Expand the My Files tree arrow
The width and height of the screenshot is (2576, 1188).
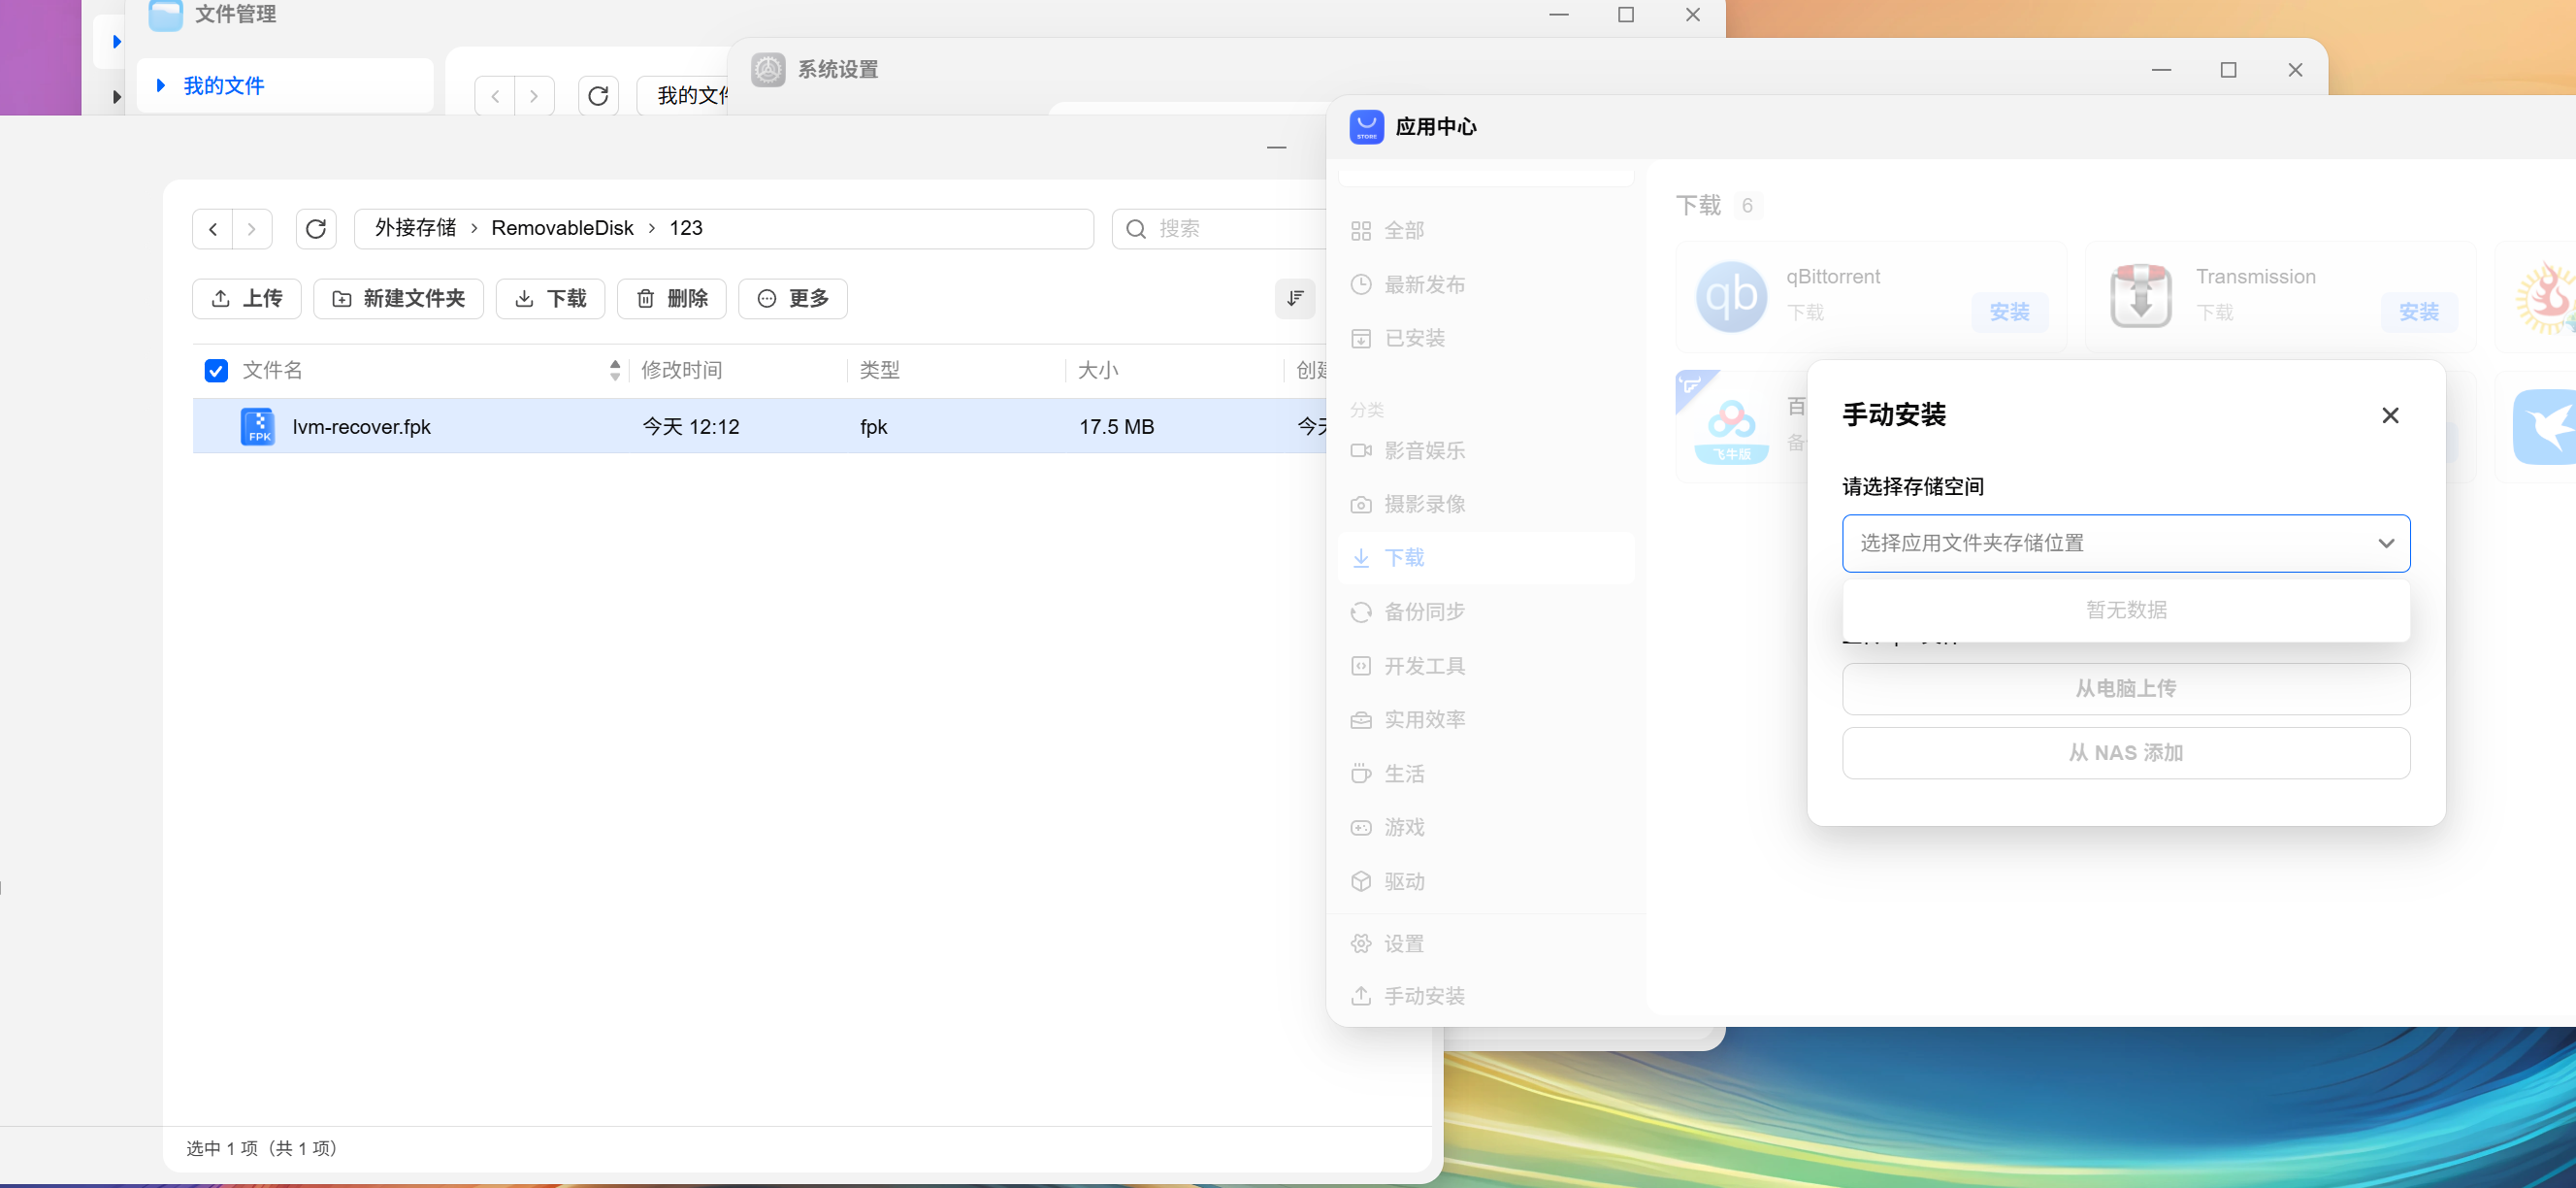pyautogui.click(x=161, y=86)
